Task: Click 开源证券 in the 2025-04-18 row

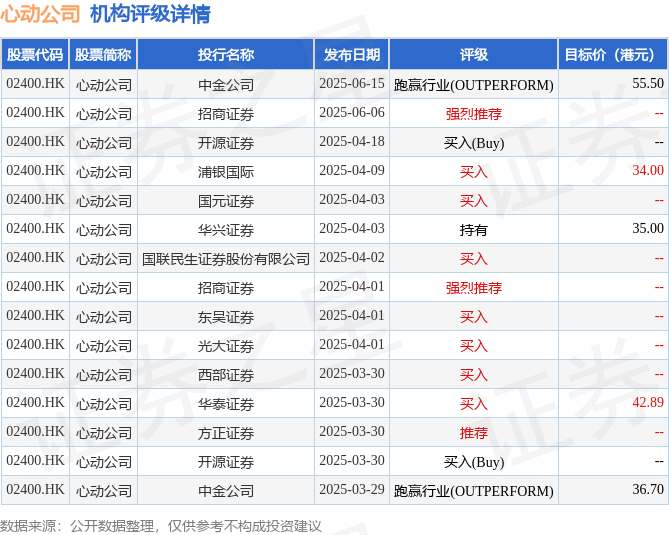Action: 226,142
